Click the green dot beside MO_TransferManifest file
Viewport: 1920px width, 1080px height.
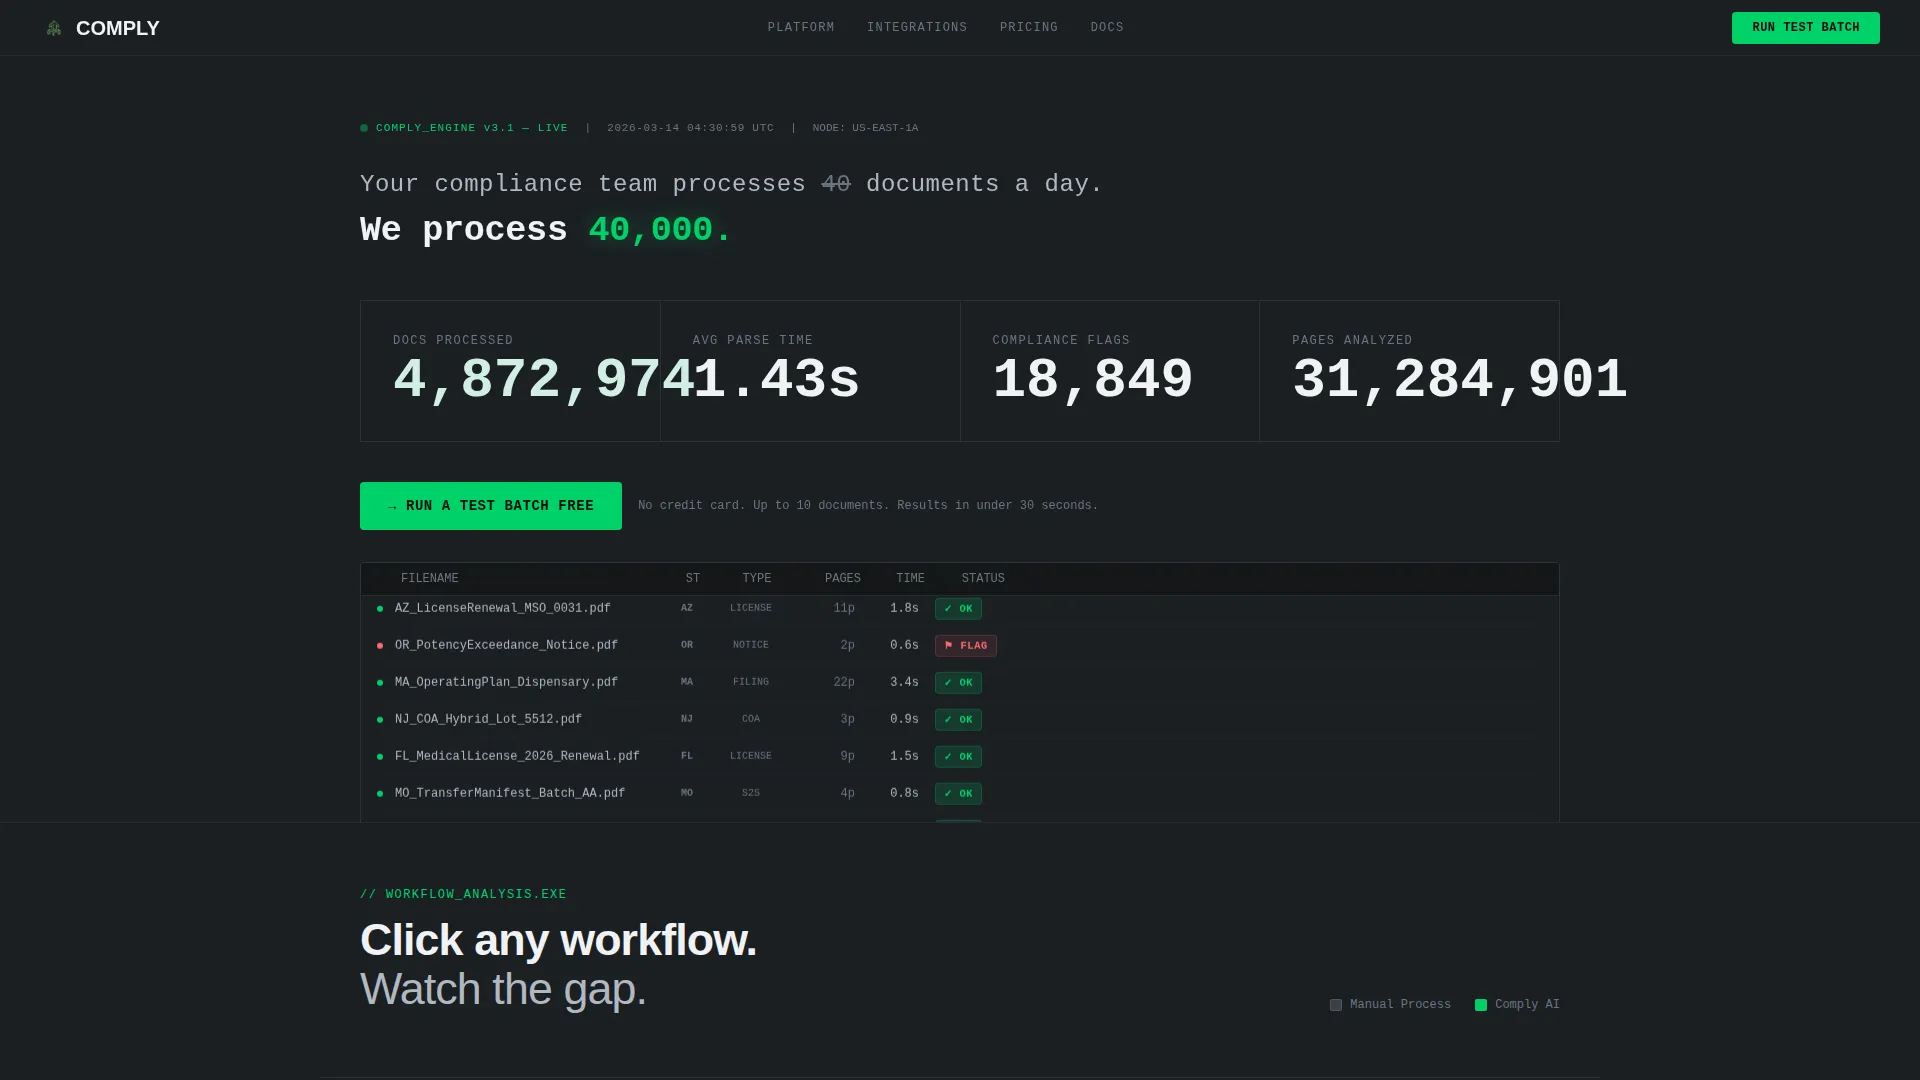(380, 794)
